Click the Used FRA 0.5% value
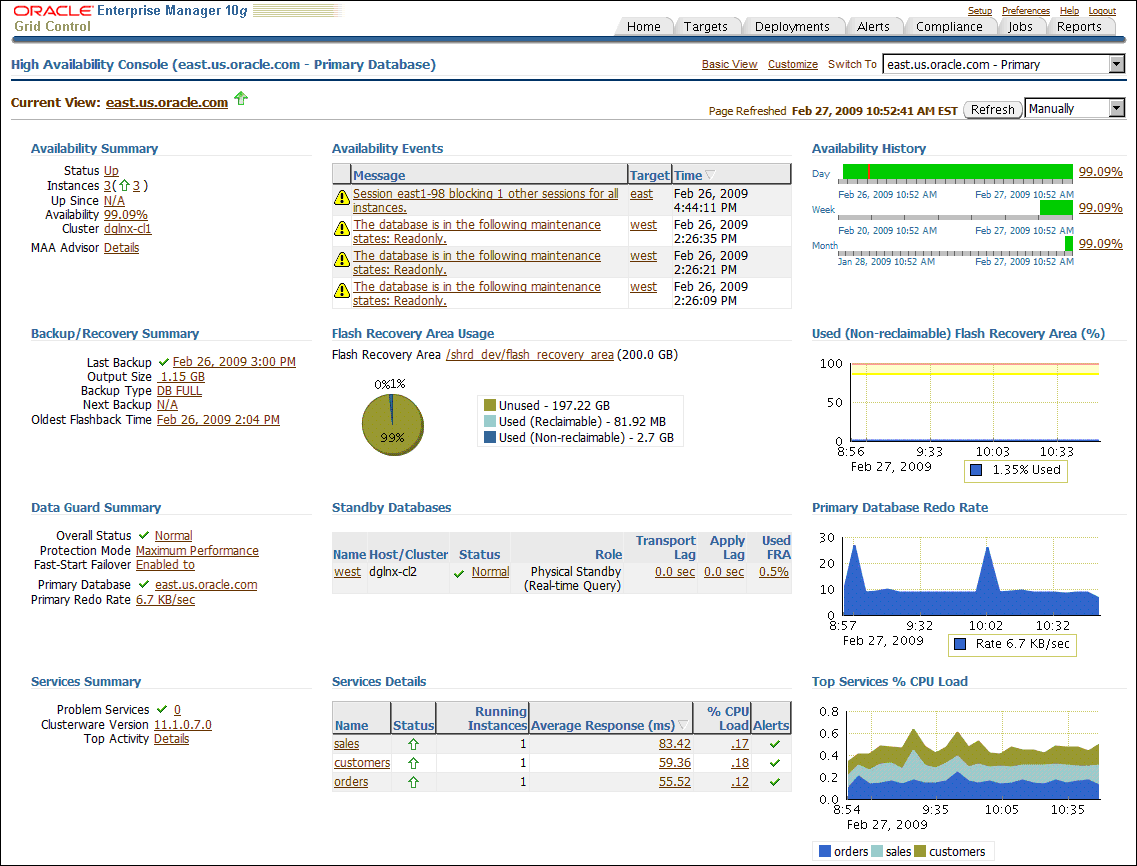 tap(774, 572)
